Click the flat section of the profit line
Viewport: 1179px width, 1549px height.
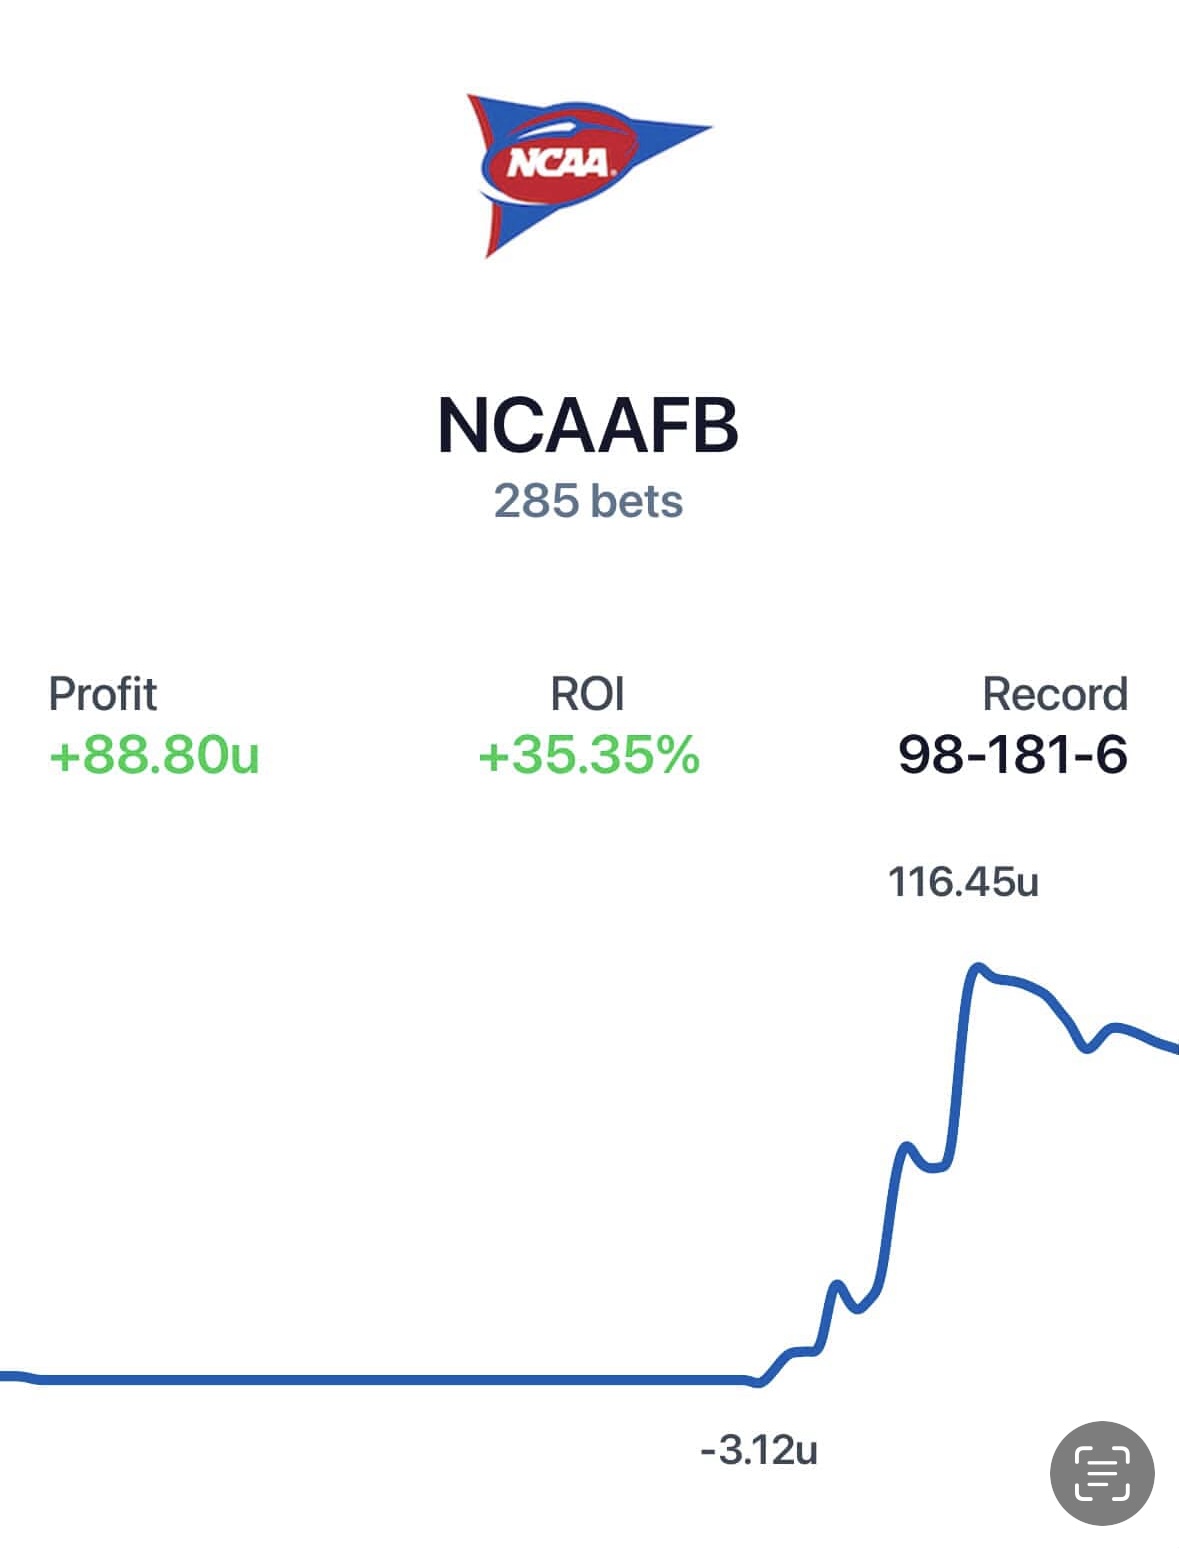(x=400, y=1380)
